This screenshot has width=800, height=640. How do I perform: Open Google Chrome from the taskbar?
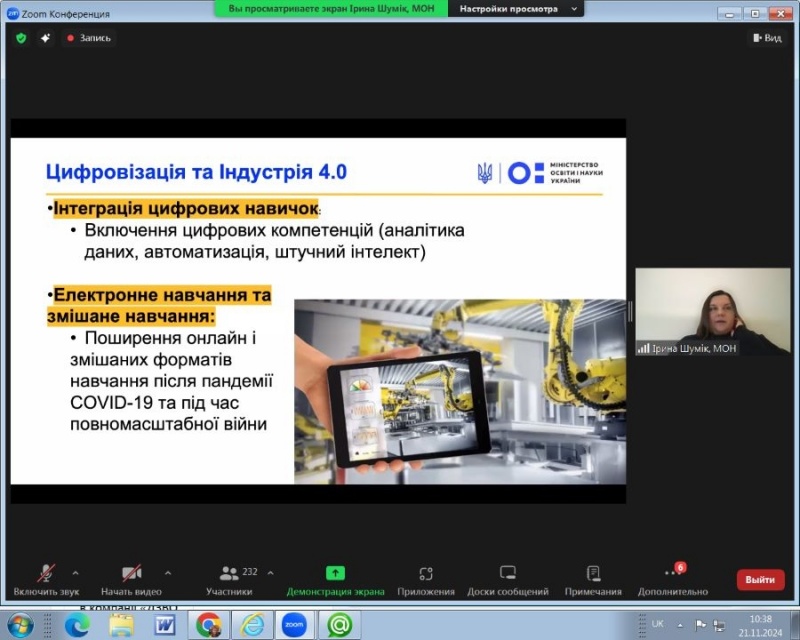click(x=208, y=625)
